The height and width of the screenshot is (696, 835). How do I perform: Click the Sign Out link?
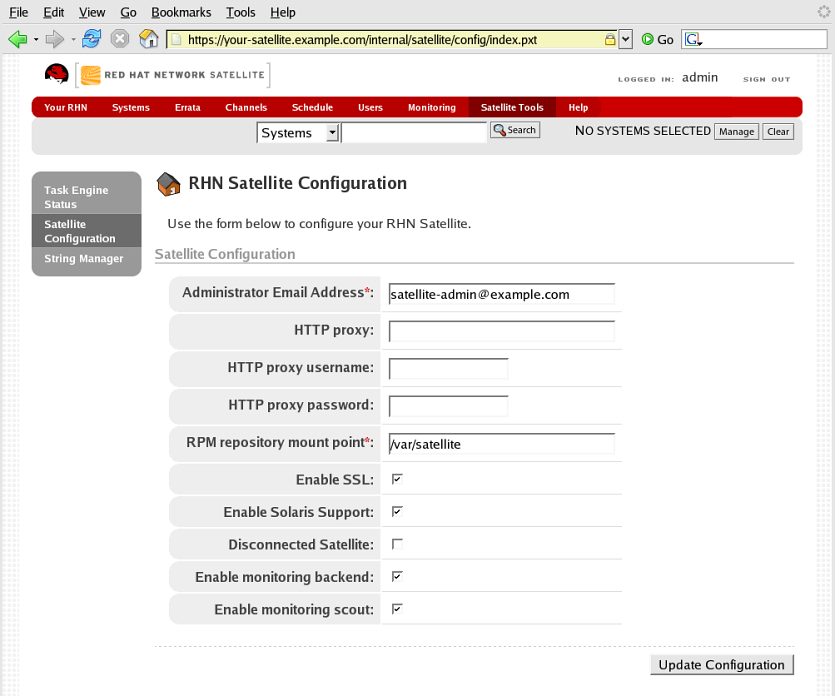pyautogui.click(x=766, y=79)
